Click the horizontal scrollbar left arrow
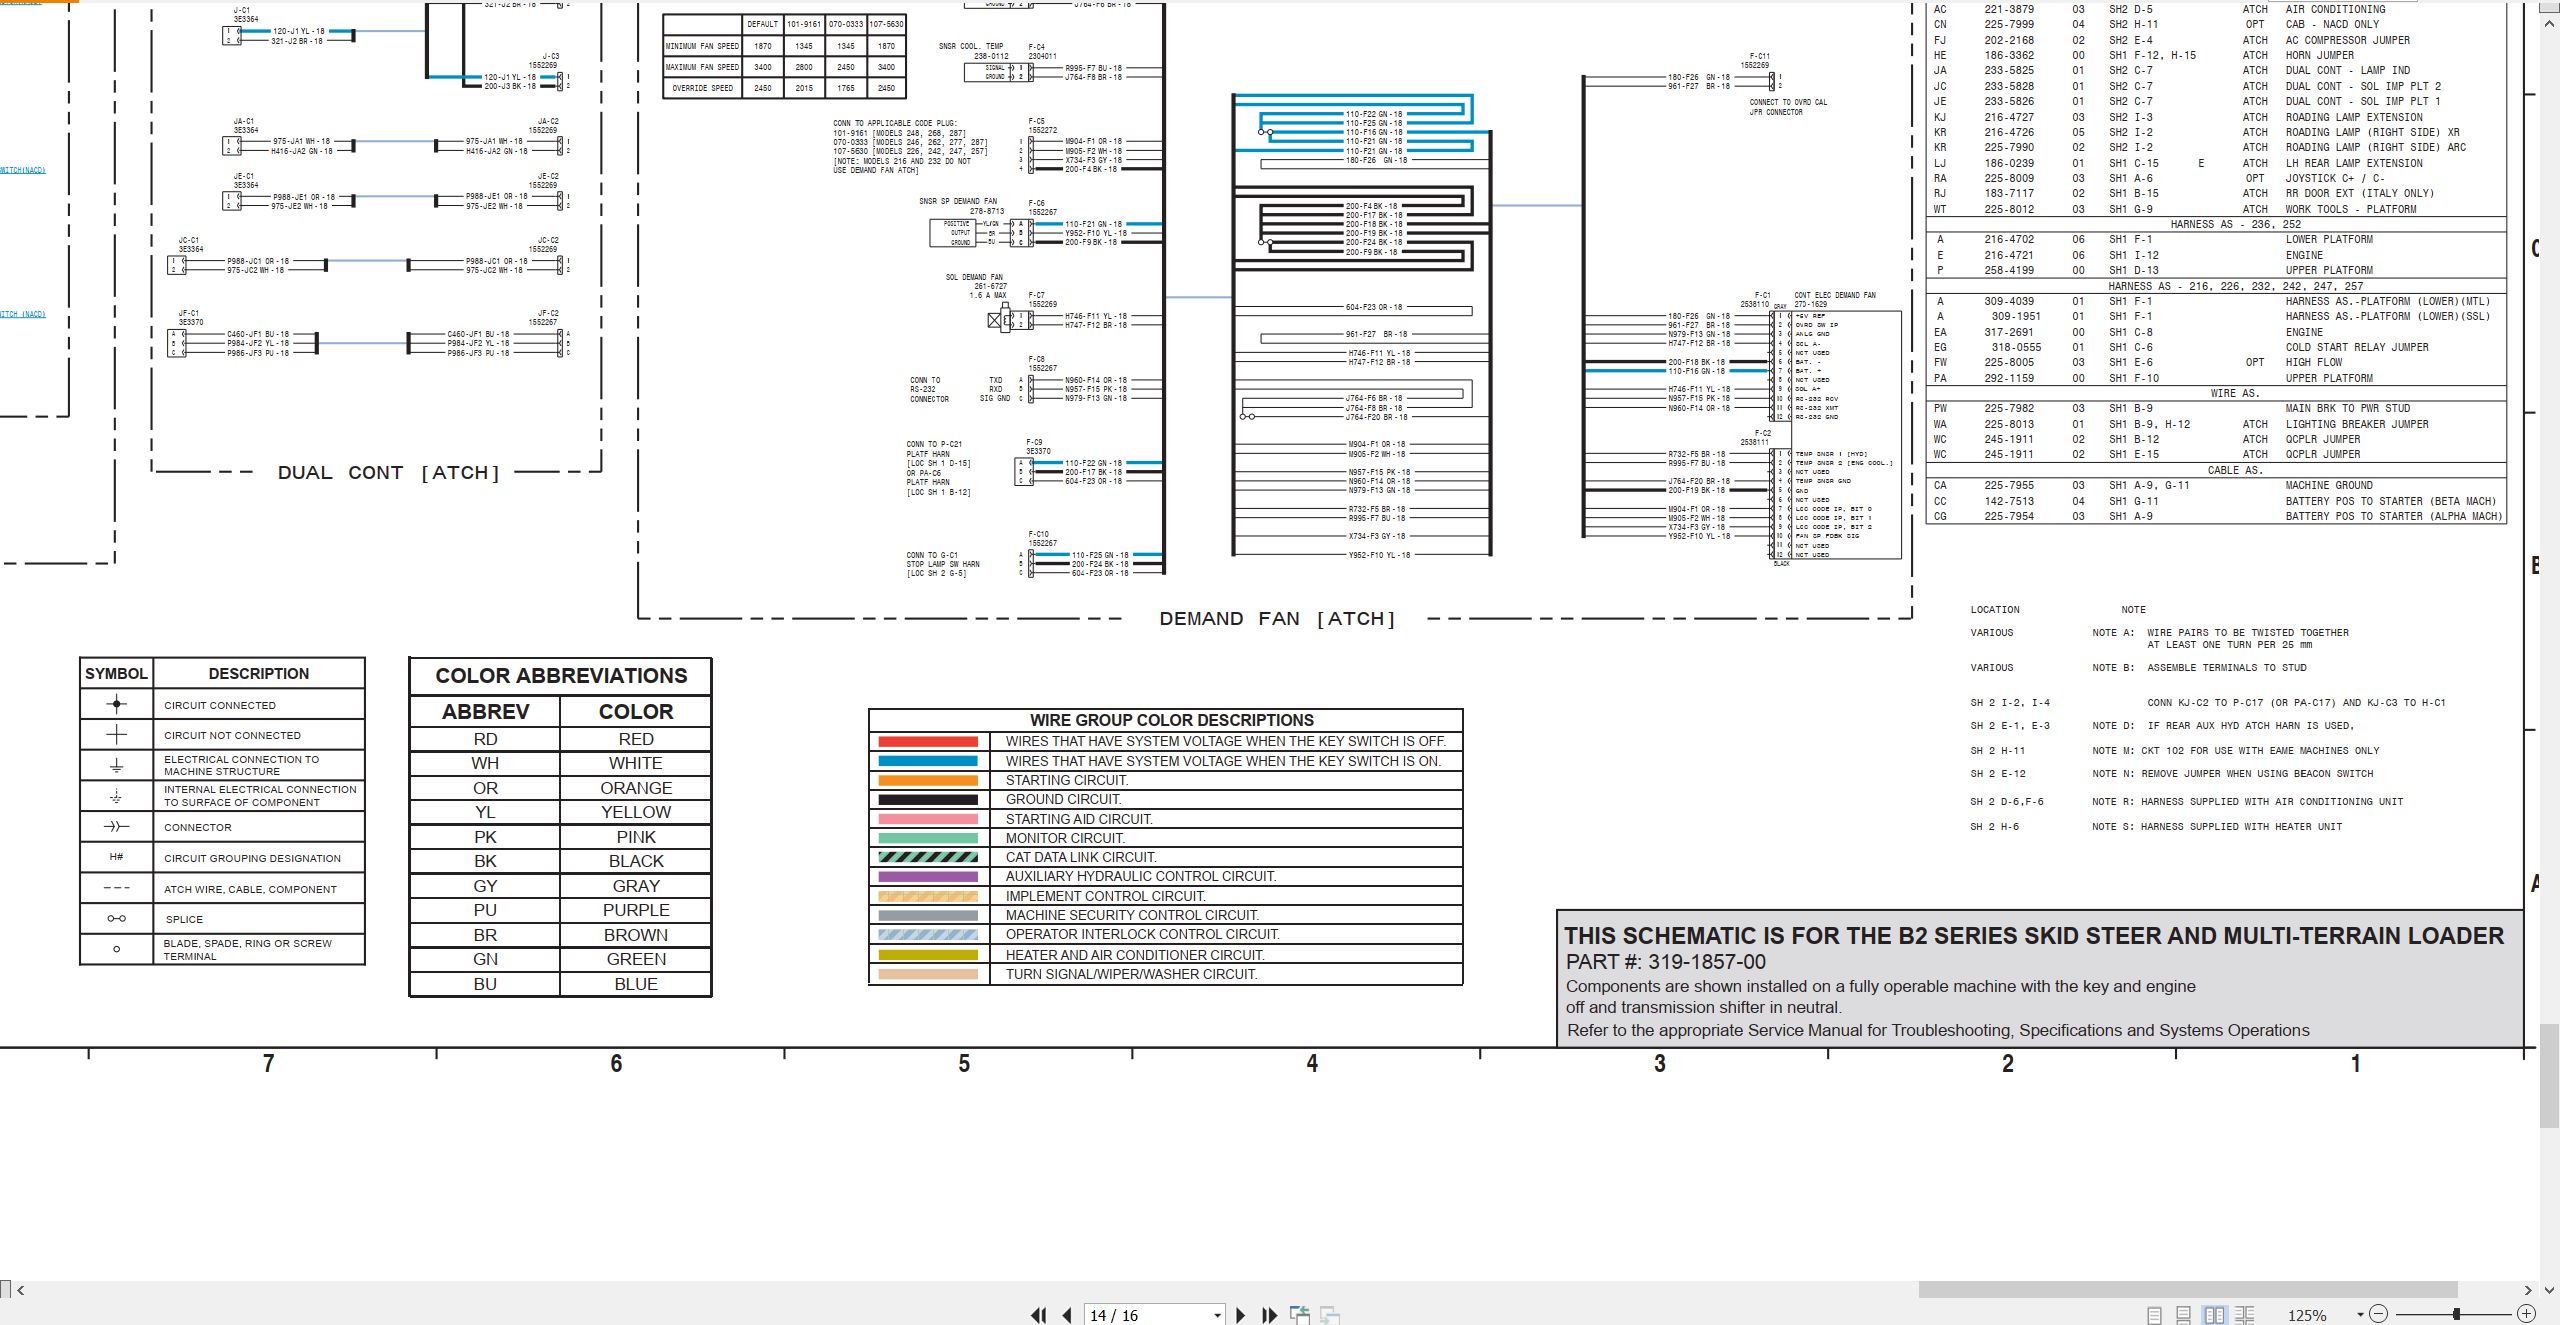This screenshot has width=2560, height=1325. coord(21,1290)
